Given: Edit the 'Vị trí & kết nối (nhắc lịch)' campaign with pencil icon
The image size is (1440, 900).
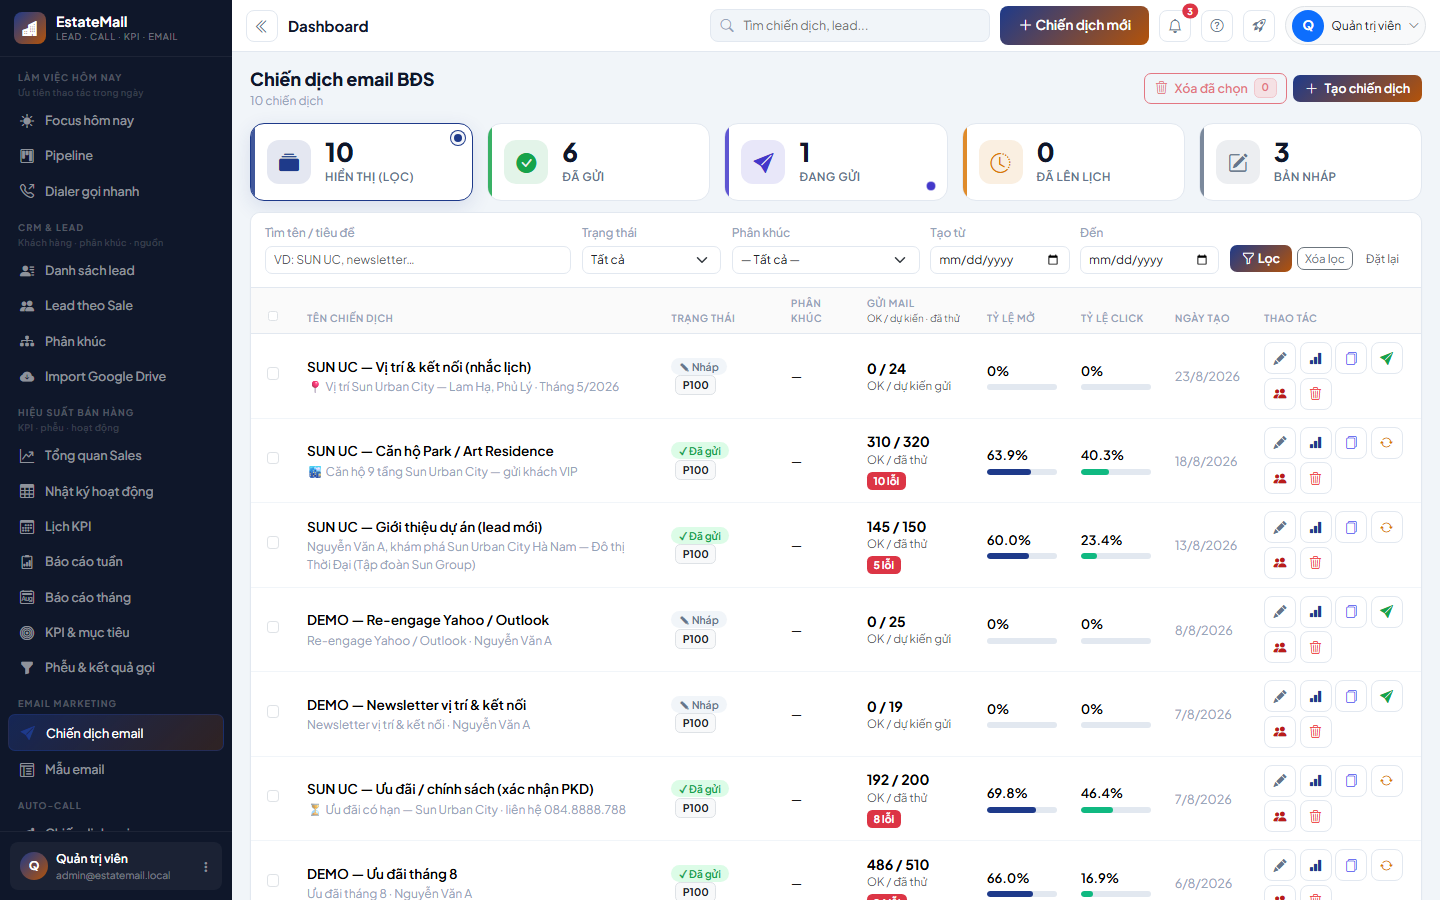Looking at the screenshot, I should (x=1280, y=358).
